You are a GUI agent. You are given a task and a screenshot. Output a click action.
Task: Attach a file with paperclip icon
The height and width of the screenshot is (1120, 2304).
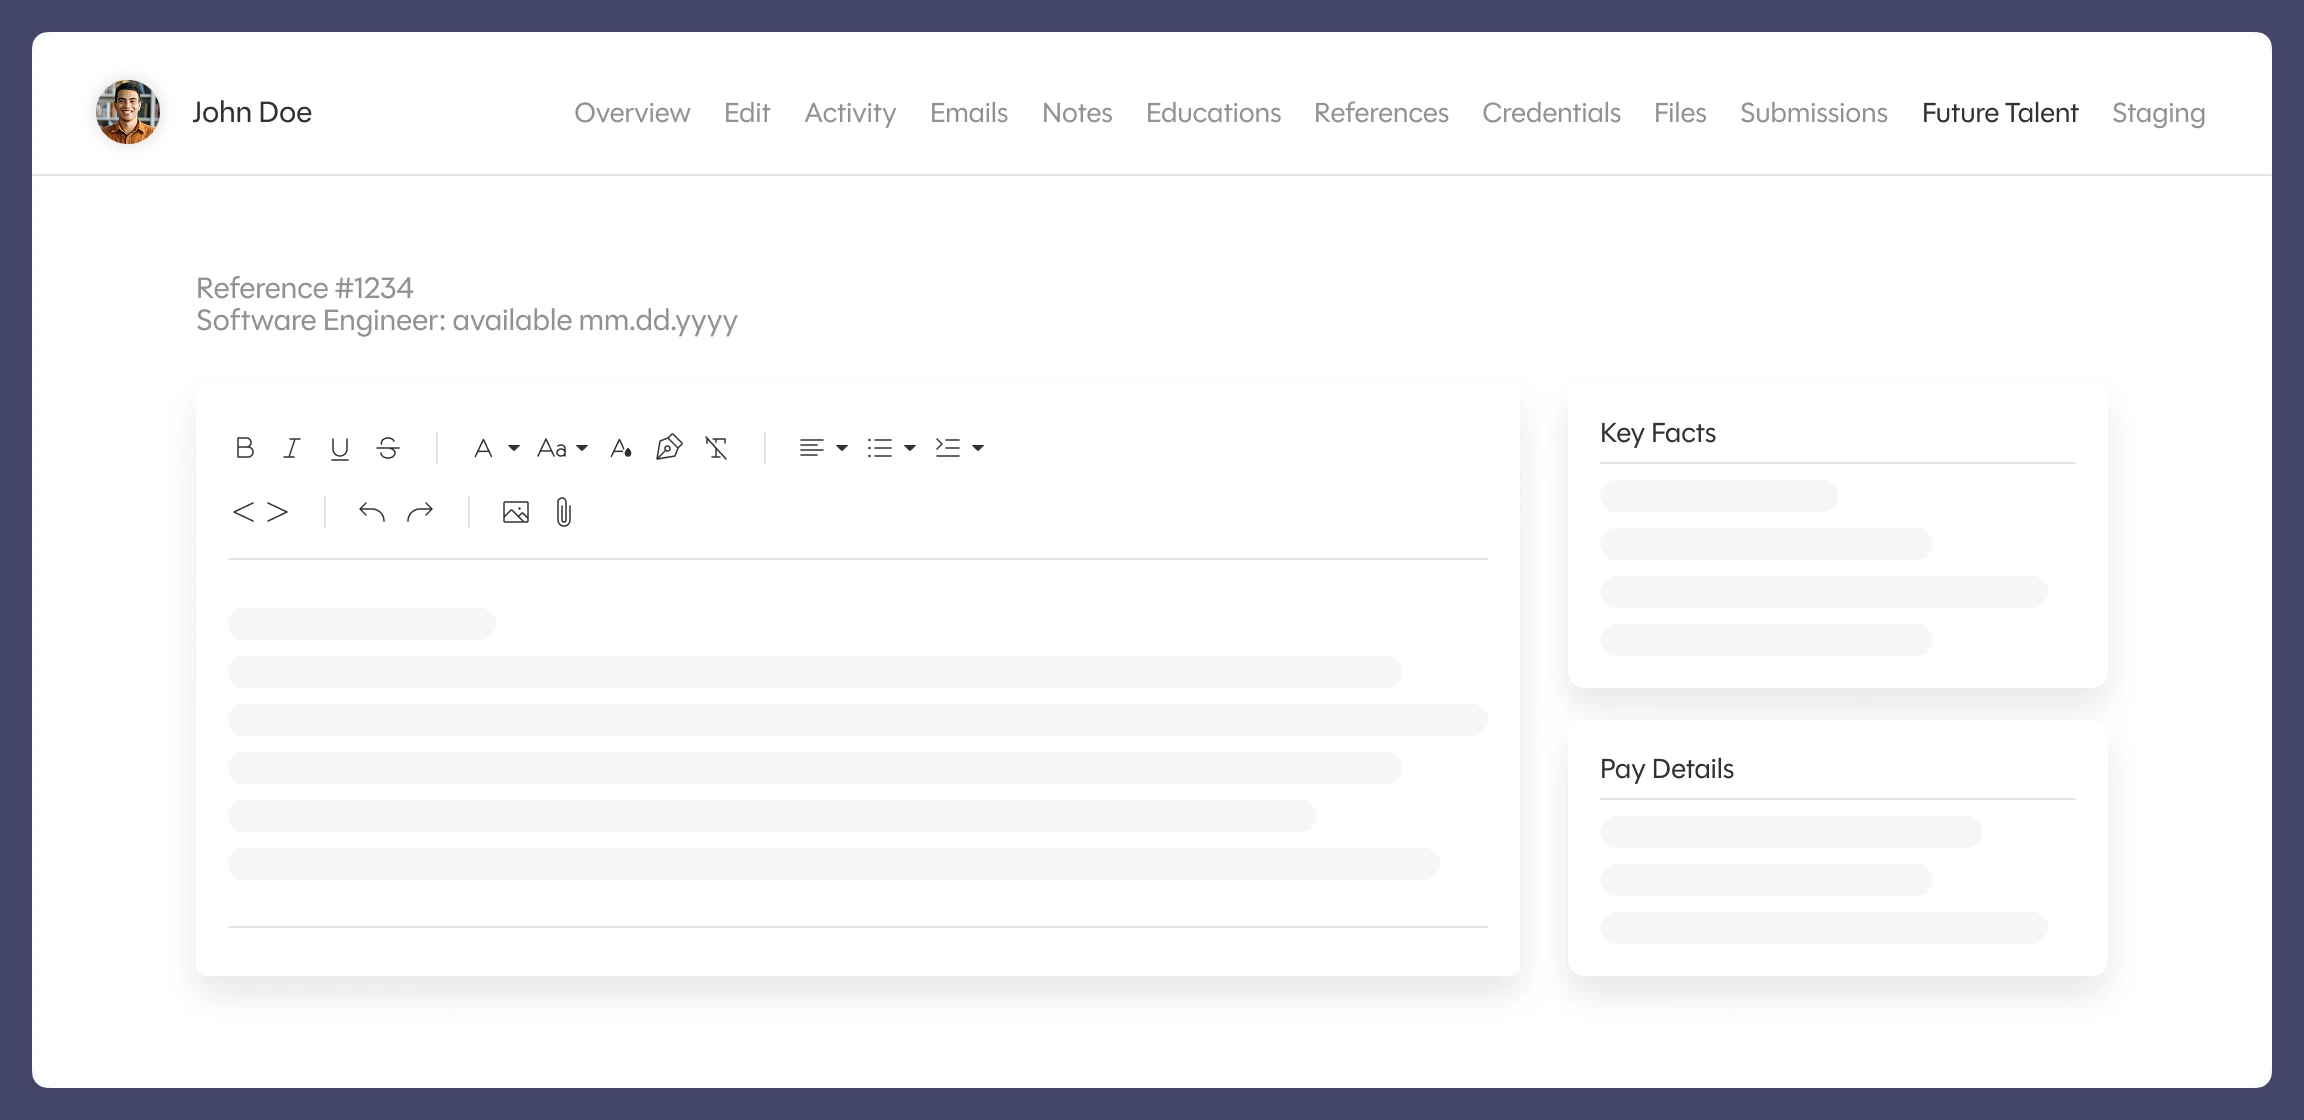(x=564, y=512)
